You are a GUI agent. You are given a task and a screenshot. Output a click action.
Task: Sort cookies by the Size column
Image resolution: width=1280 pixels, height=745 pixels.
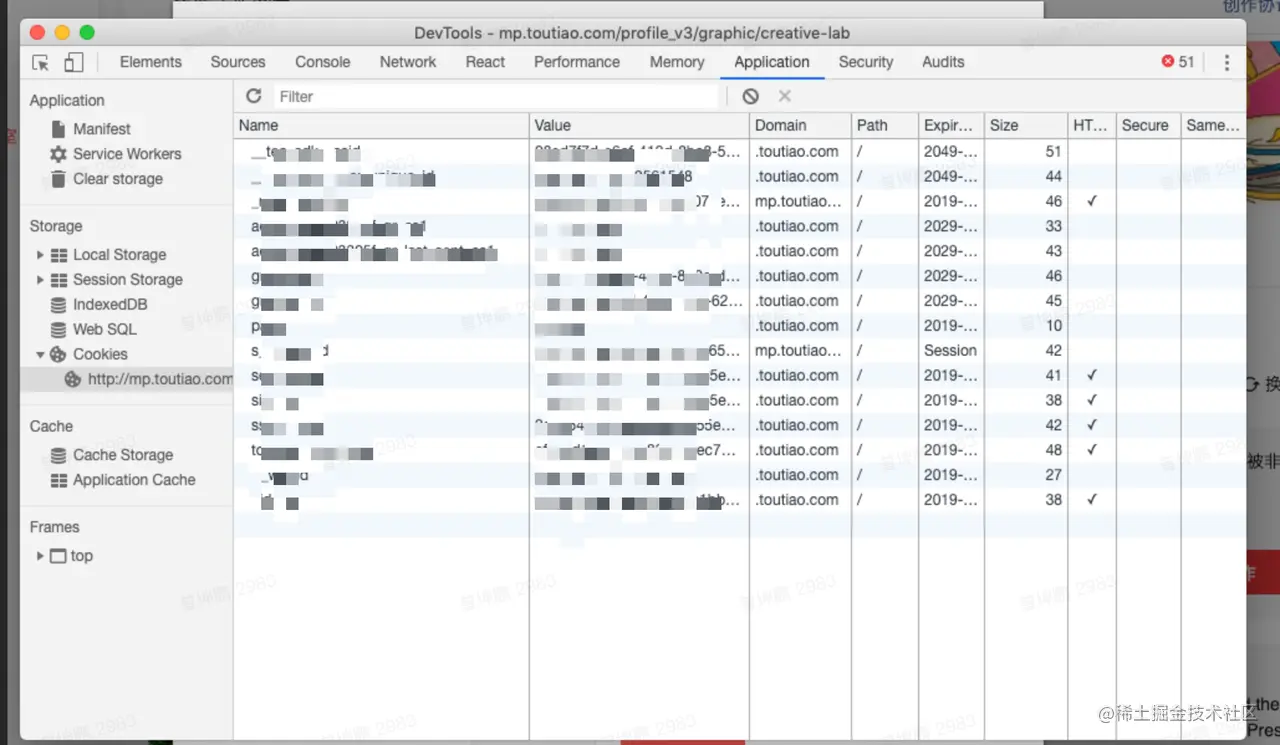(1026, 126)
